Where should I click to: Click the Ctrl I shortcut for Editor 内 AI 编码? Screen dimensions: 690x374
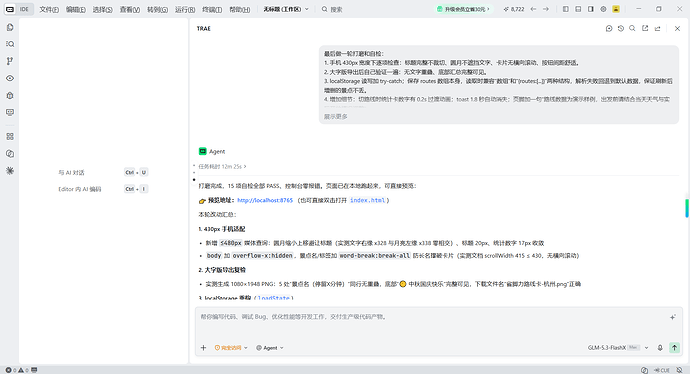pos(136,189)
